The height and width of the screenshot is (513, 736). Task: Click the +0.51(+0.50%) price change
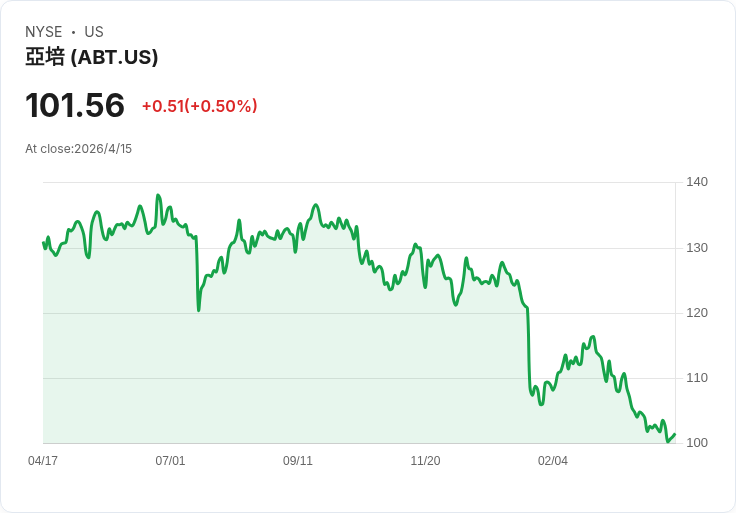coord(199,106)
